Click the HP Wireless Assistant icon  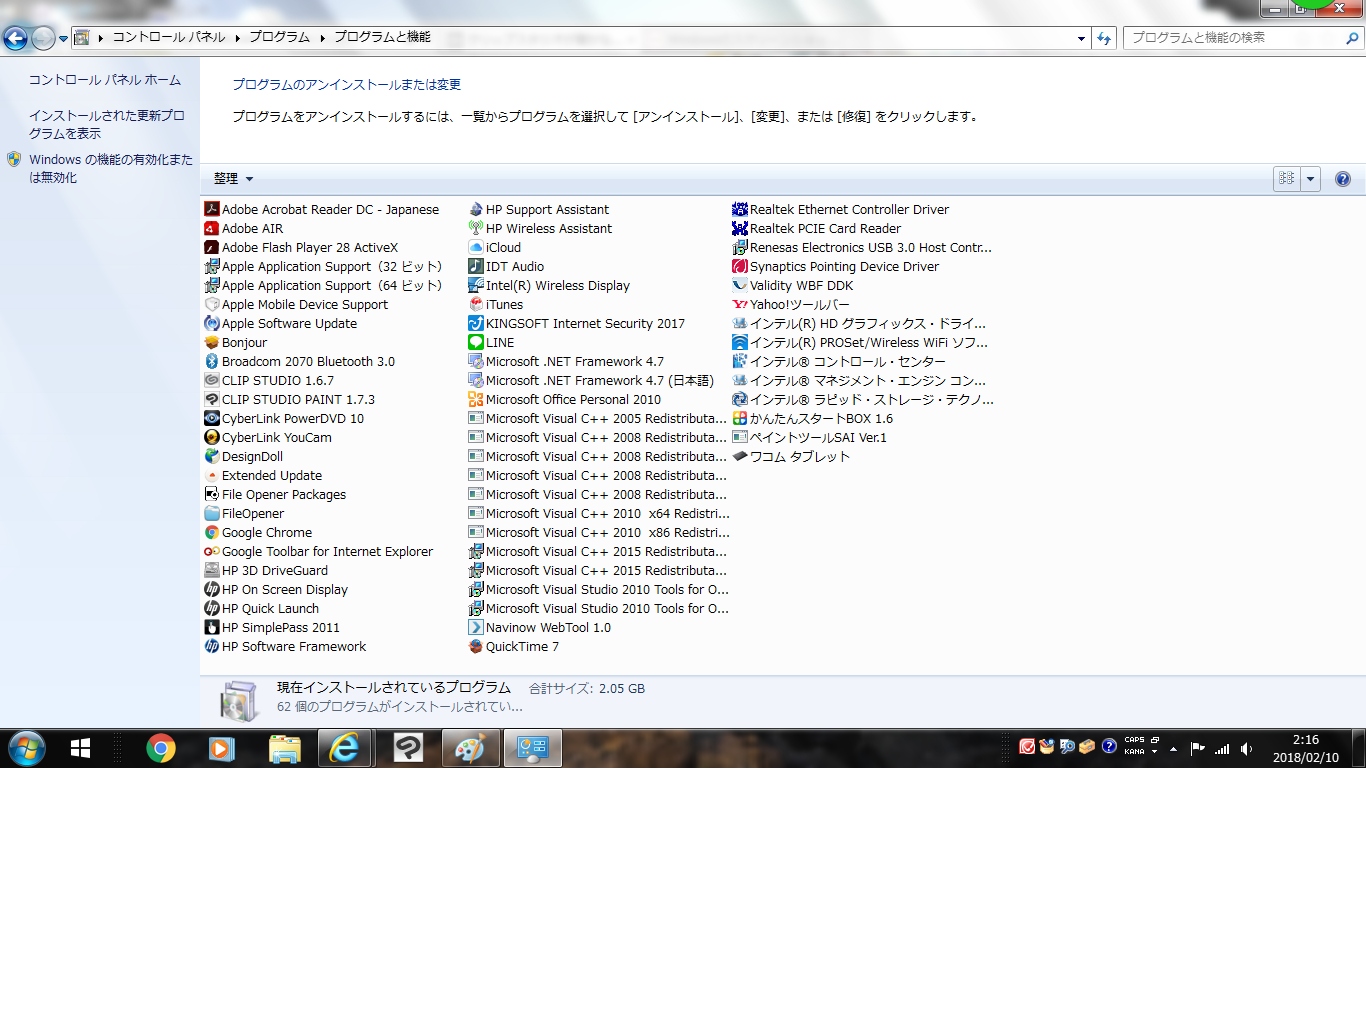[476, 228]
